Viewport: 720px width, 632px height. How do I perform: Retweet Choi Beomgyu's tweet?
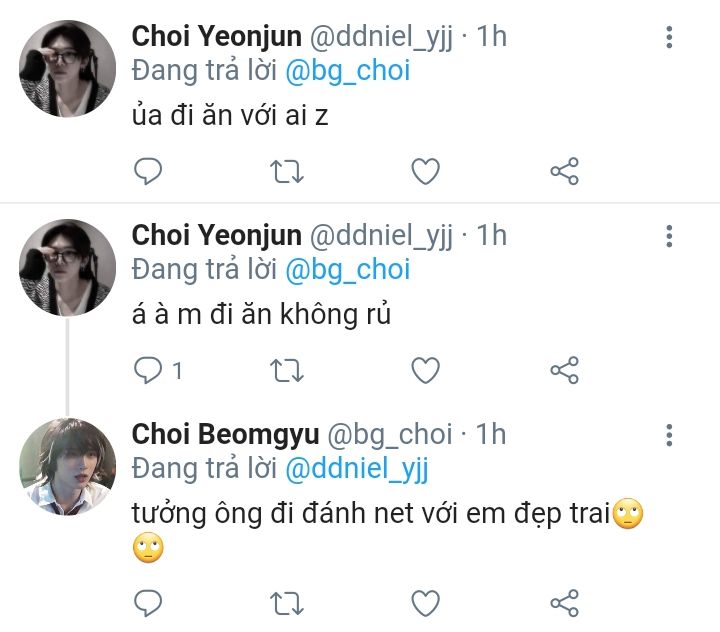coord(287,603)
